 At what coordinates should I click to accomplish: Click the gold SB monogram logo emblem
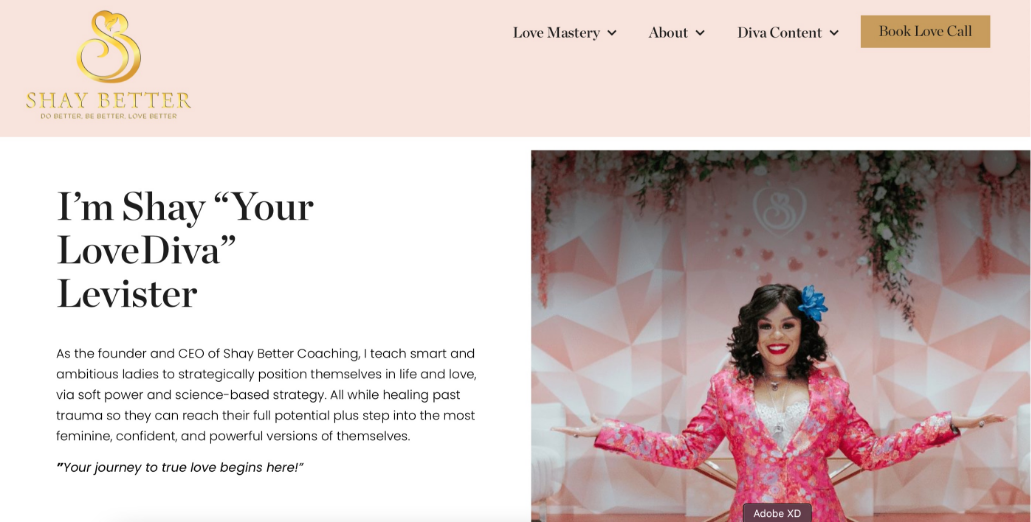coord(108,46)
